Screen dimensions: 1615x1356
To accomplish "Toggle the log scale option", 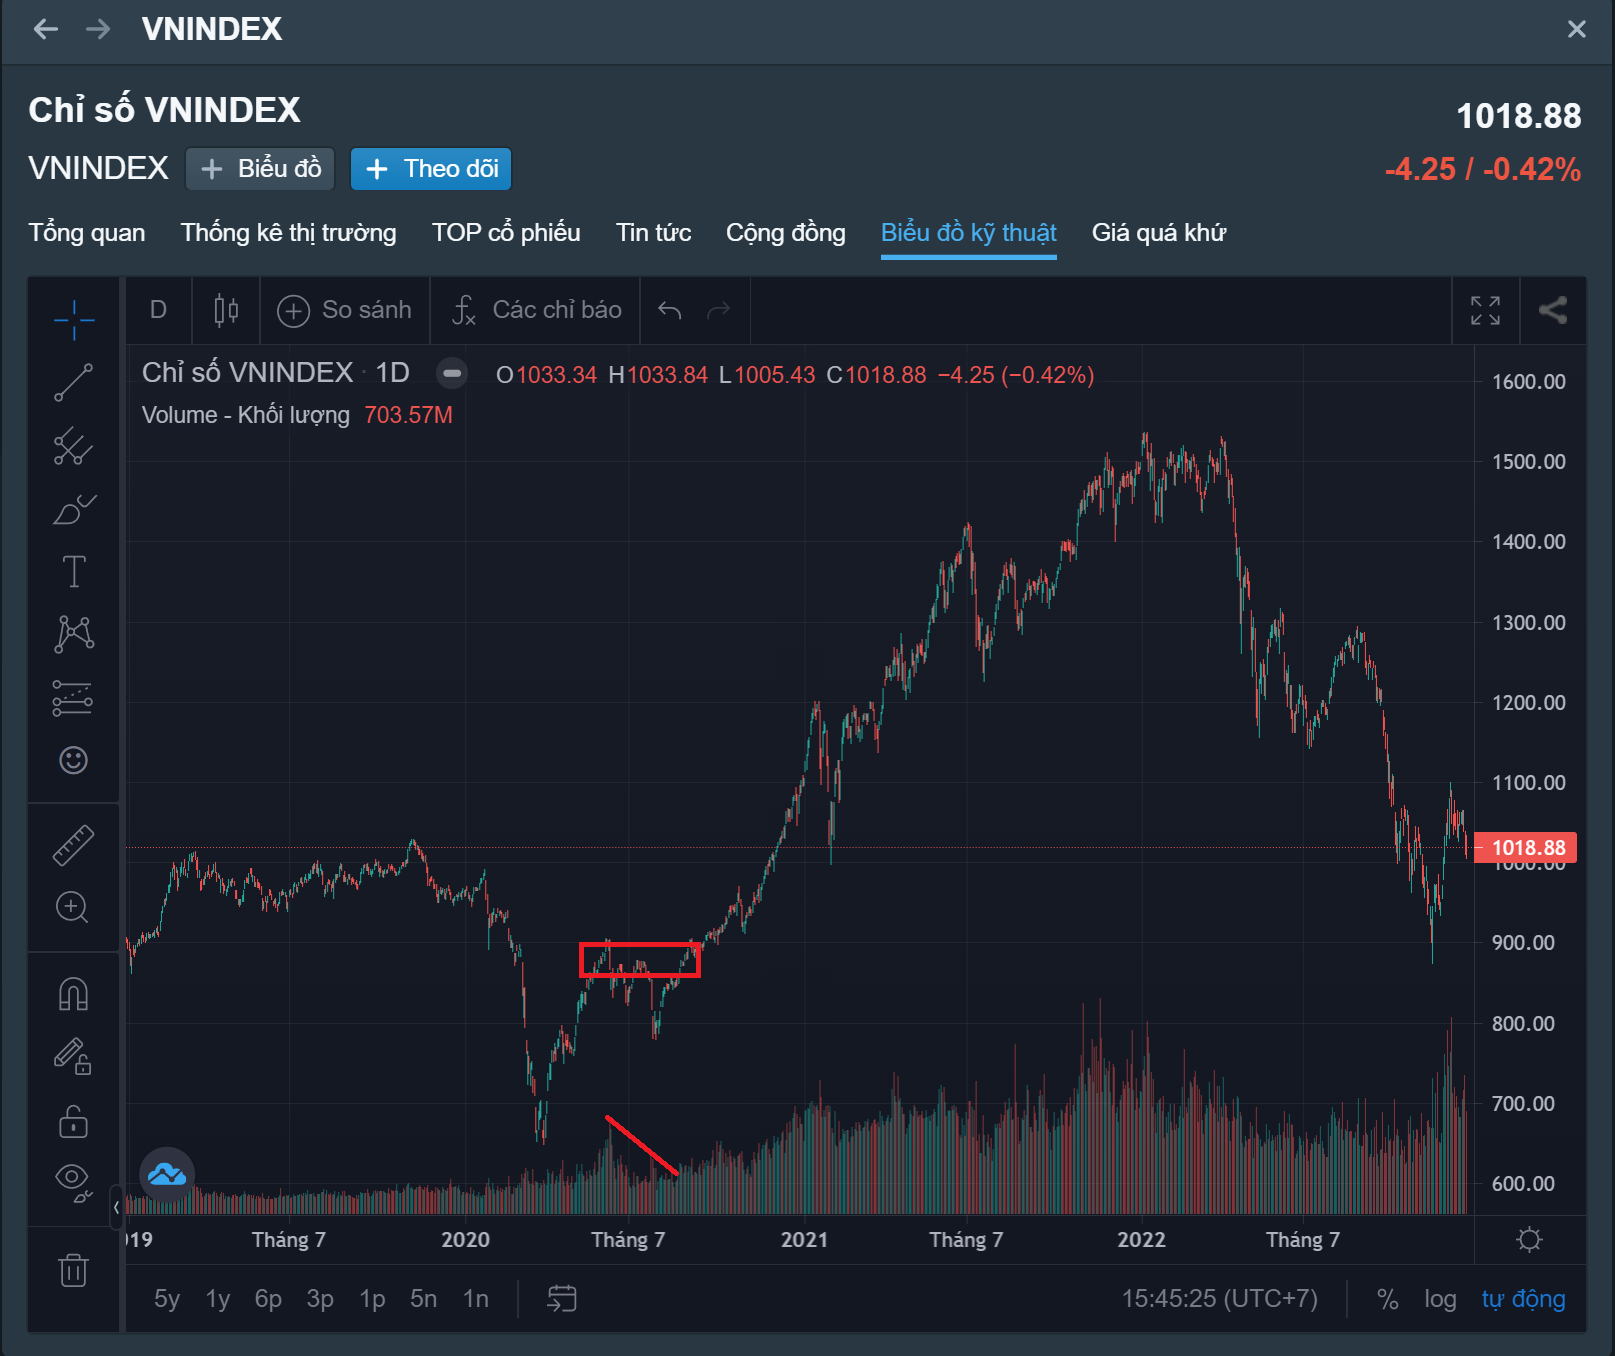I will [x=1440, y=1299].
